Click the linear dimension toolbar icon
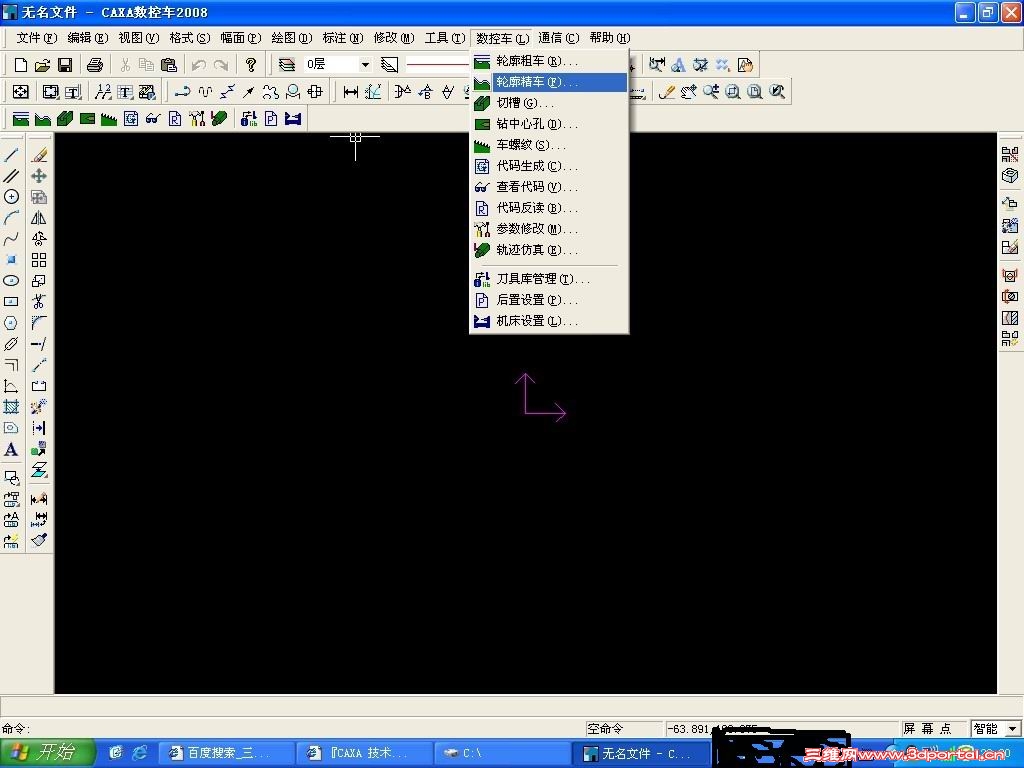 tap(351, 91)
